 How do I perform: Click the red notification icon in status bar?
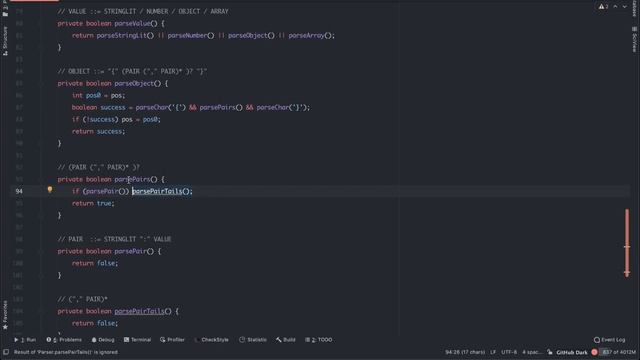point(594,352)
